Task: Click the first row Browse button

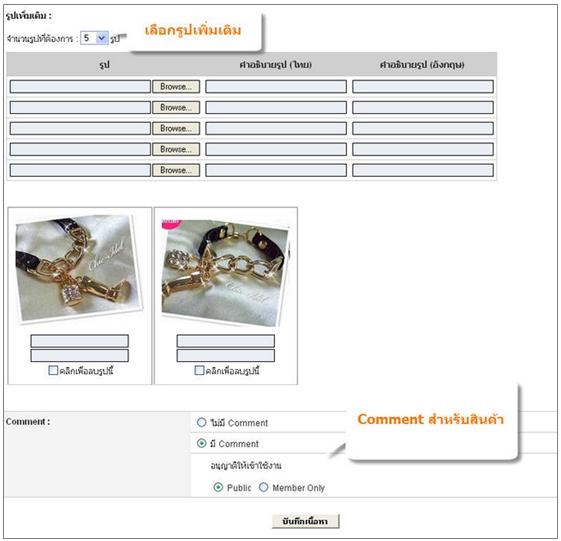Action: point(176,87)
